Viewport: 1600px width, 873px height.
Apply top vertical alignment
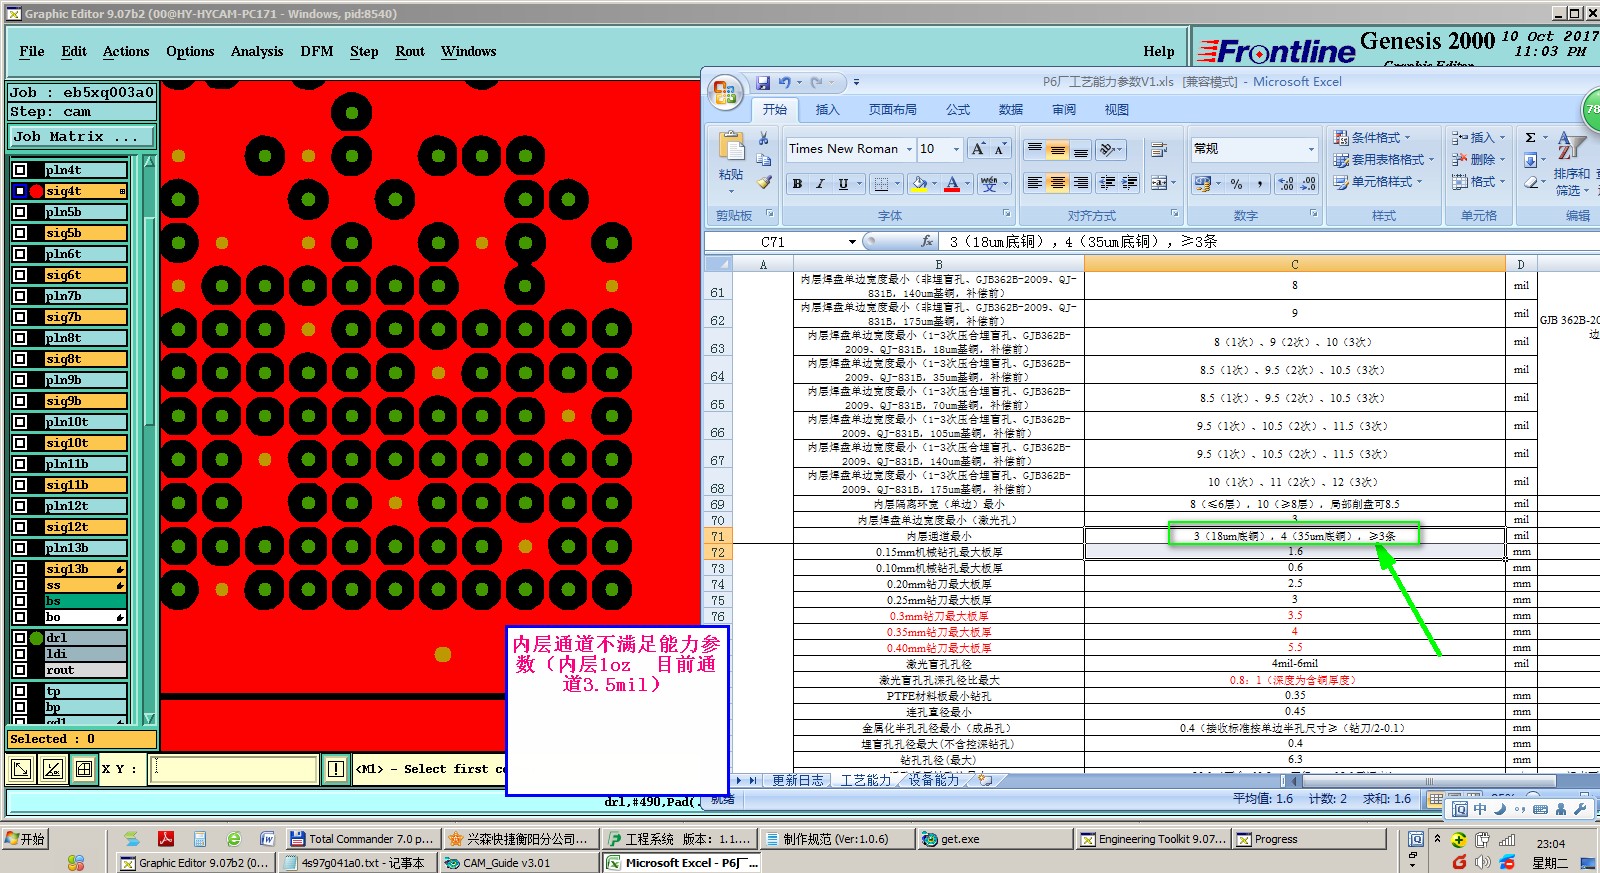[x=1035, y=150]
